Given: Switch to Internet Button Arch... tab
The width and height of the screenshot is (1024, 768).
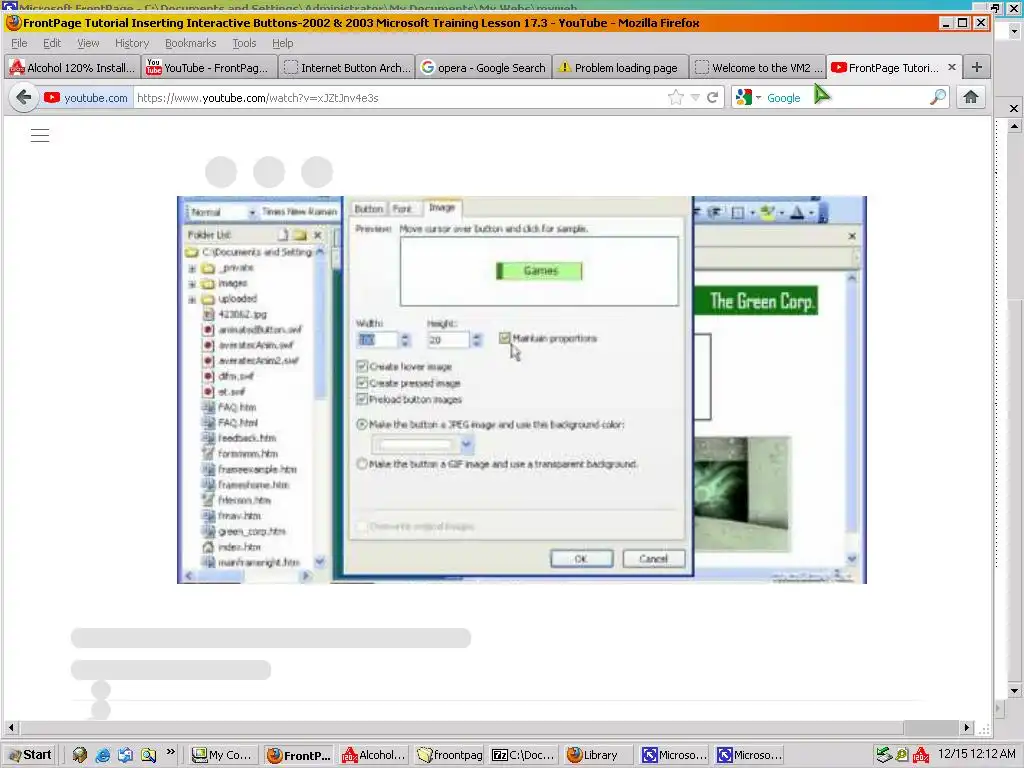Looking at the screenshot, I should 347,68.
